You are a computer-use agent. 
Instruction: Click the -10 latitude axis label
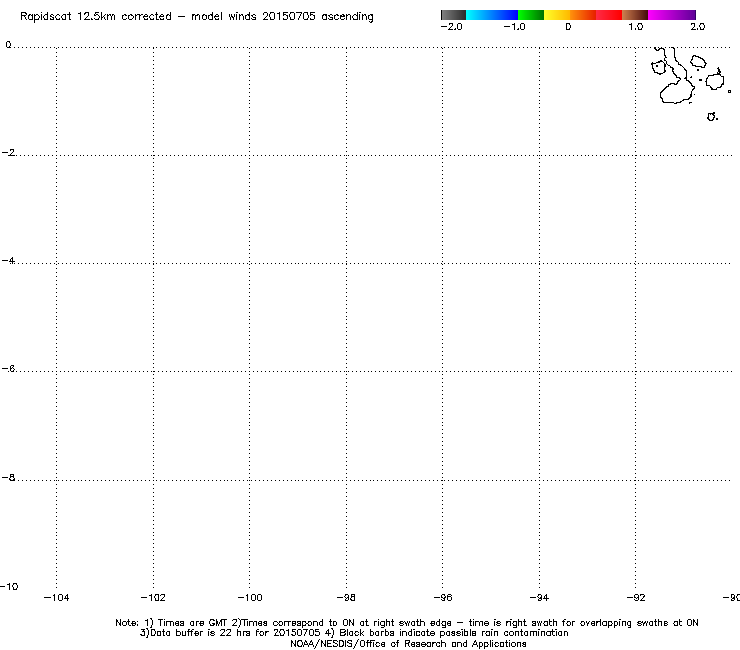click(x=9, y=587)
